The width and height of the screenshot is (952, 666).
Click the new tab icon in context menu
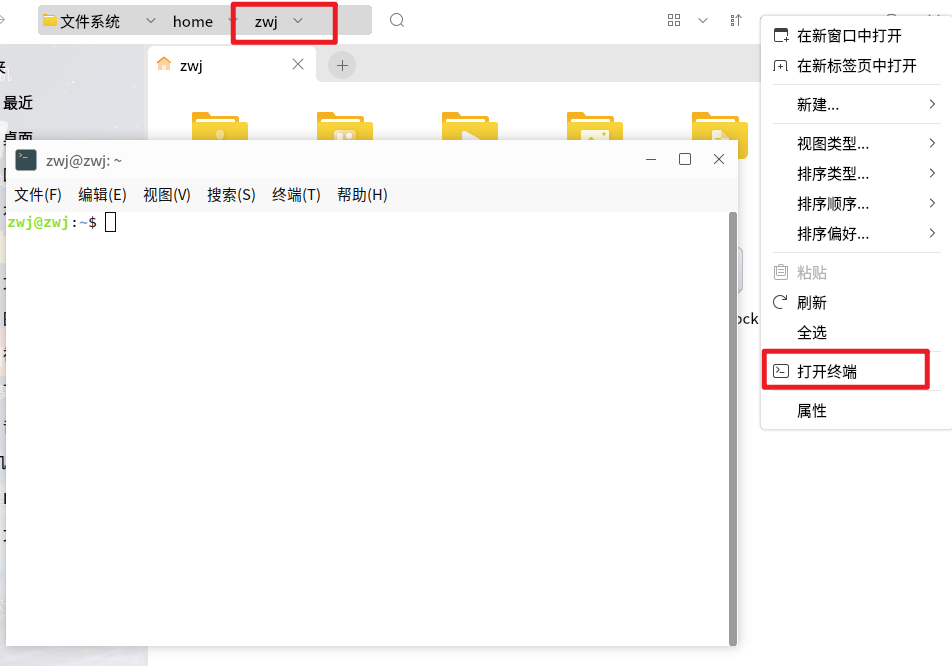click(x=781, y=66)
